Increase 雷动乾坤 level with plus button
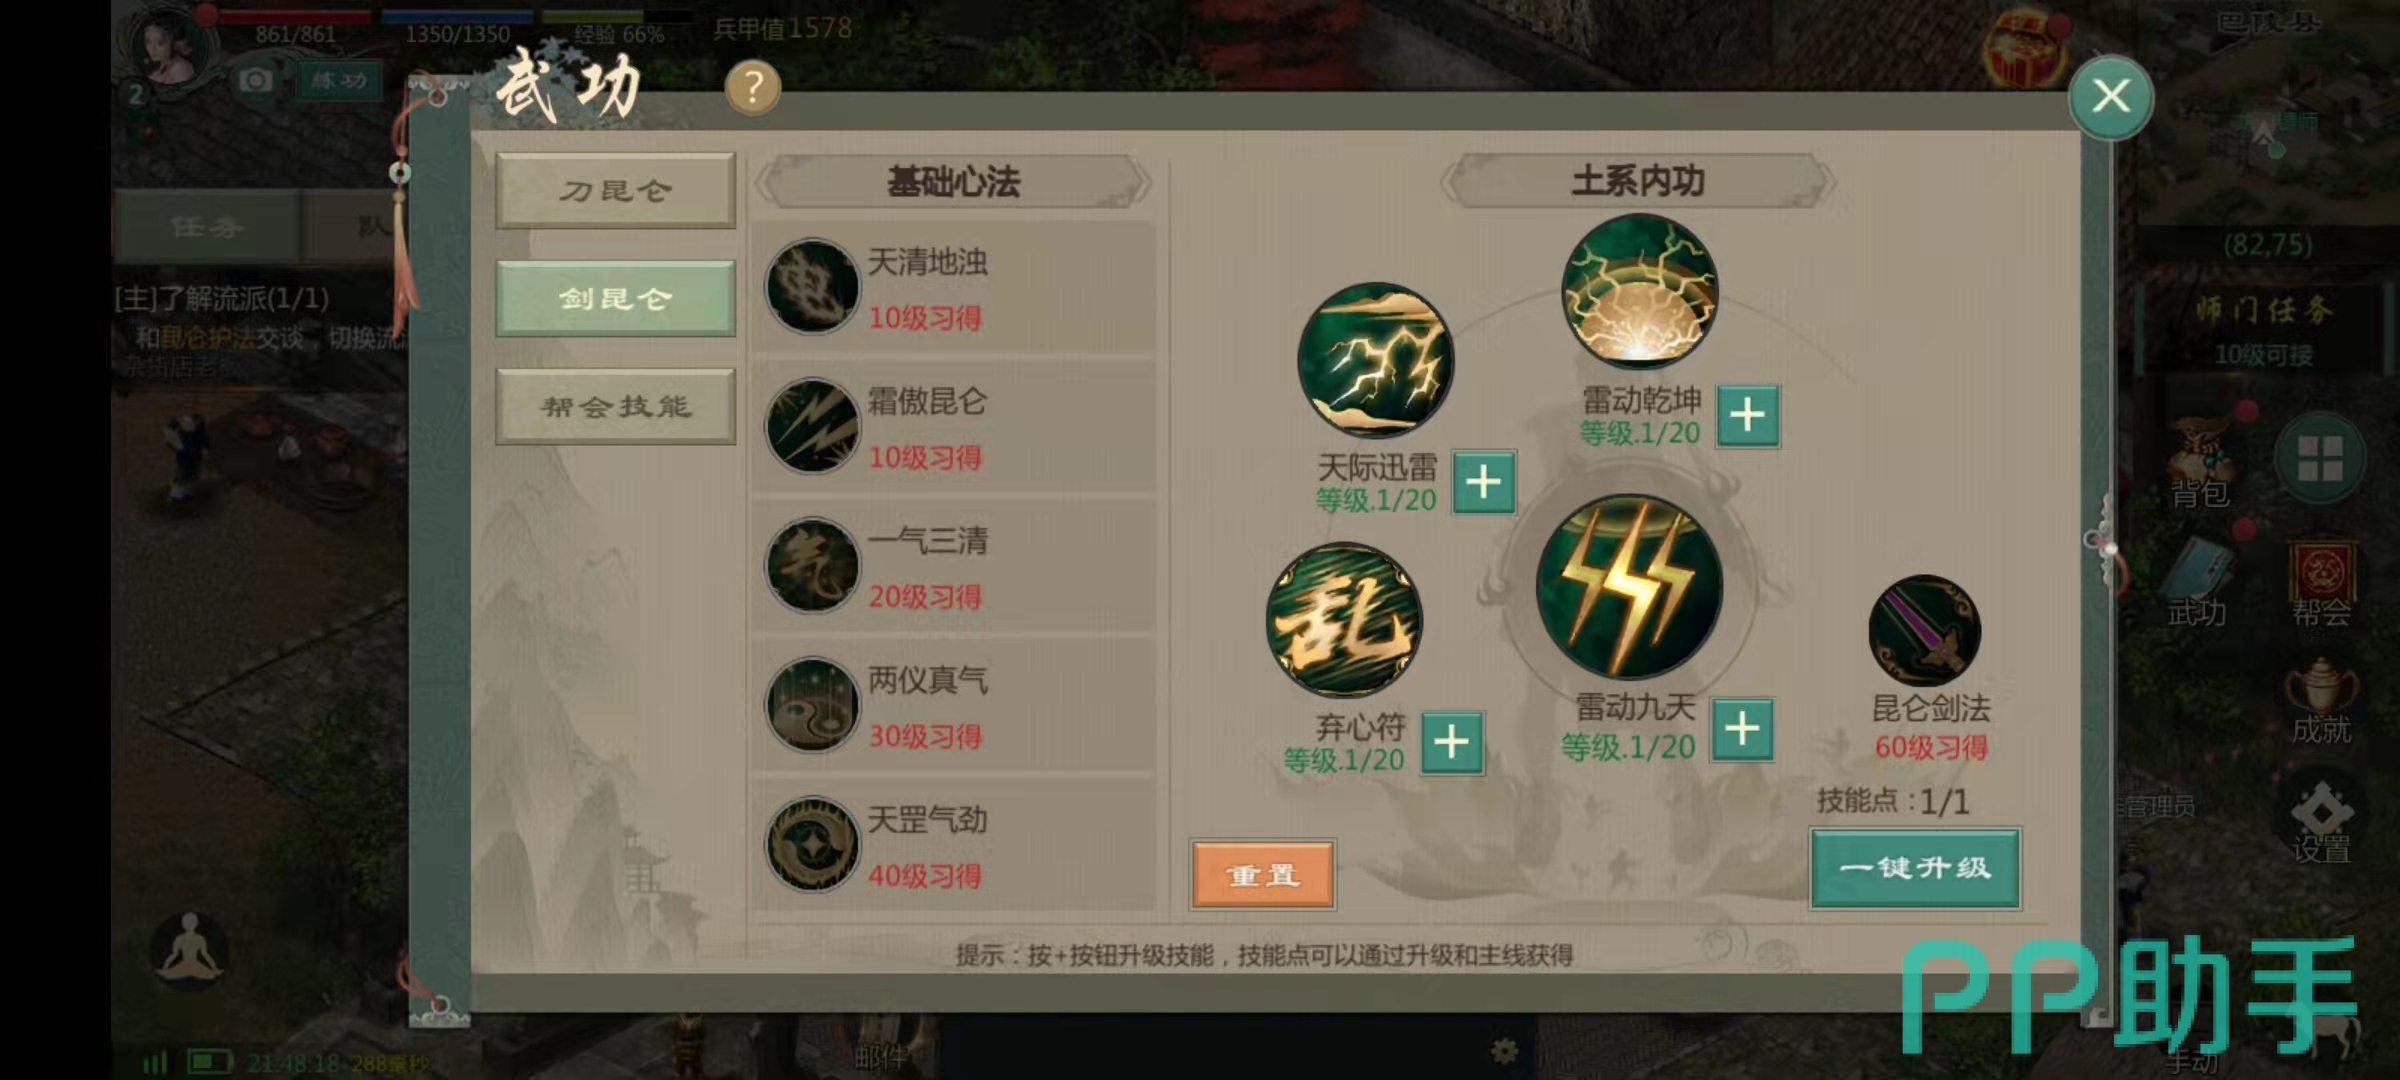Image resolution: width=2400 pixels, height=1080 pixels. [x=1747, y=414]
